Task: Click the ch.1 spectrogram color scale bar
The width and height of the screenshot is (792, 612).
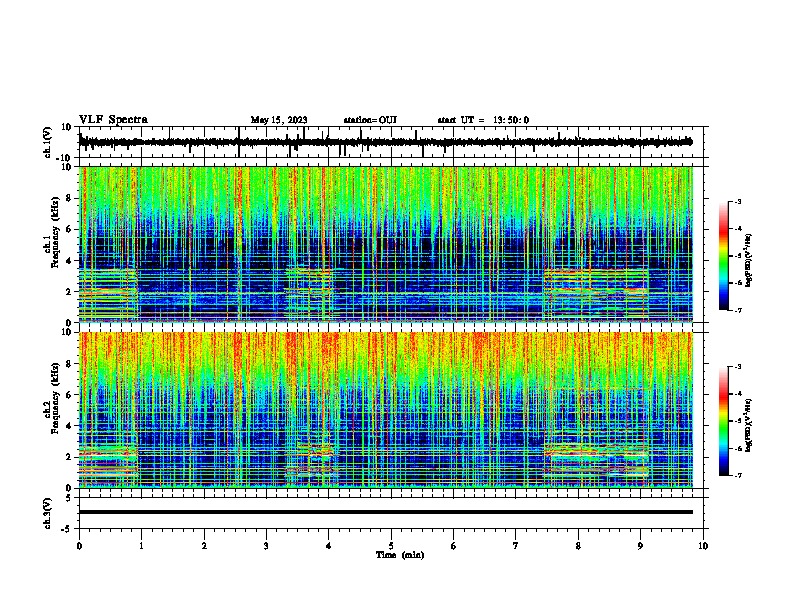Action: point(724,256)
